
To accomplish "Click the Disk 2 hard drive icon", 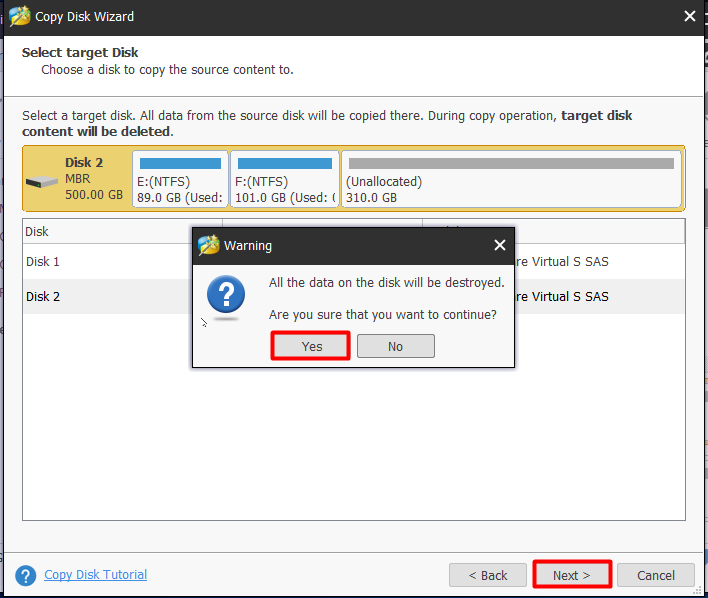I will click(x=42, y=182).
